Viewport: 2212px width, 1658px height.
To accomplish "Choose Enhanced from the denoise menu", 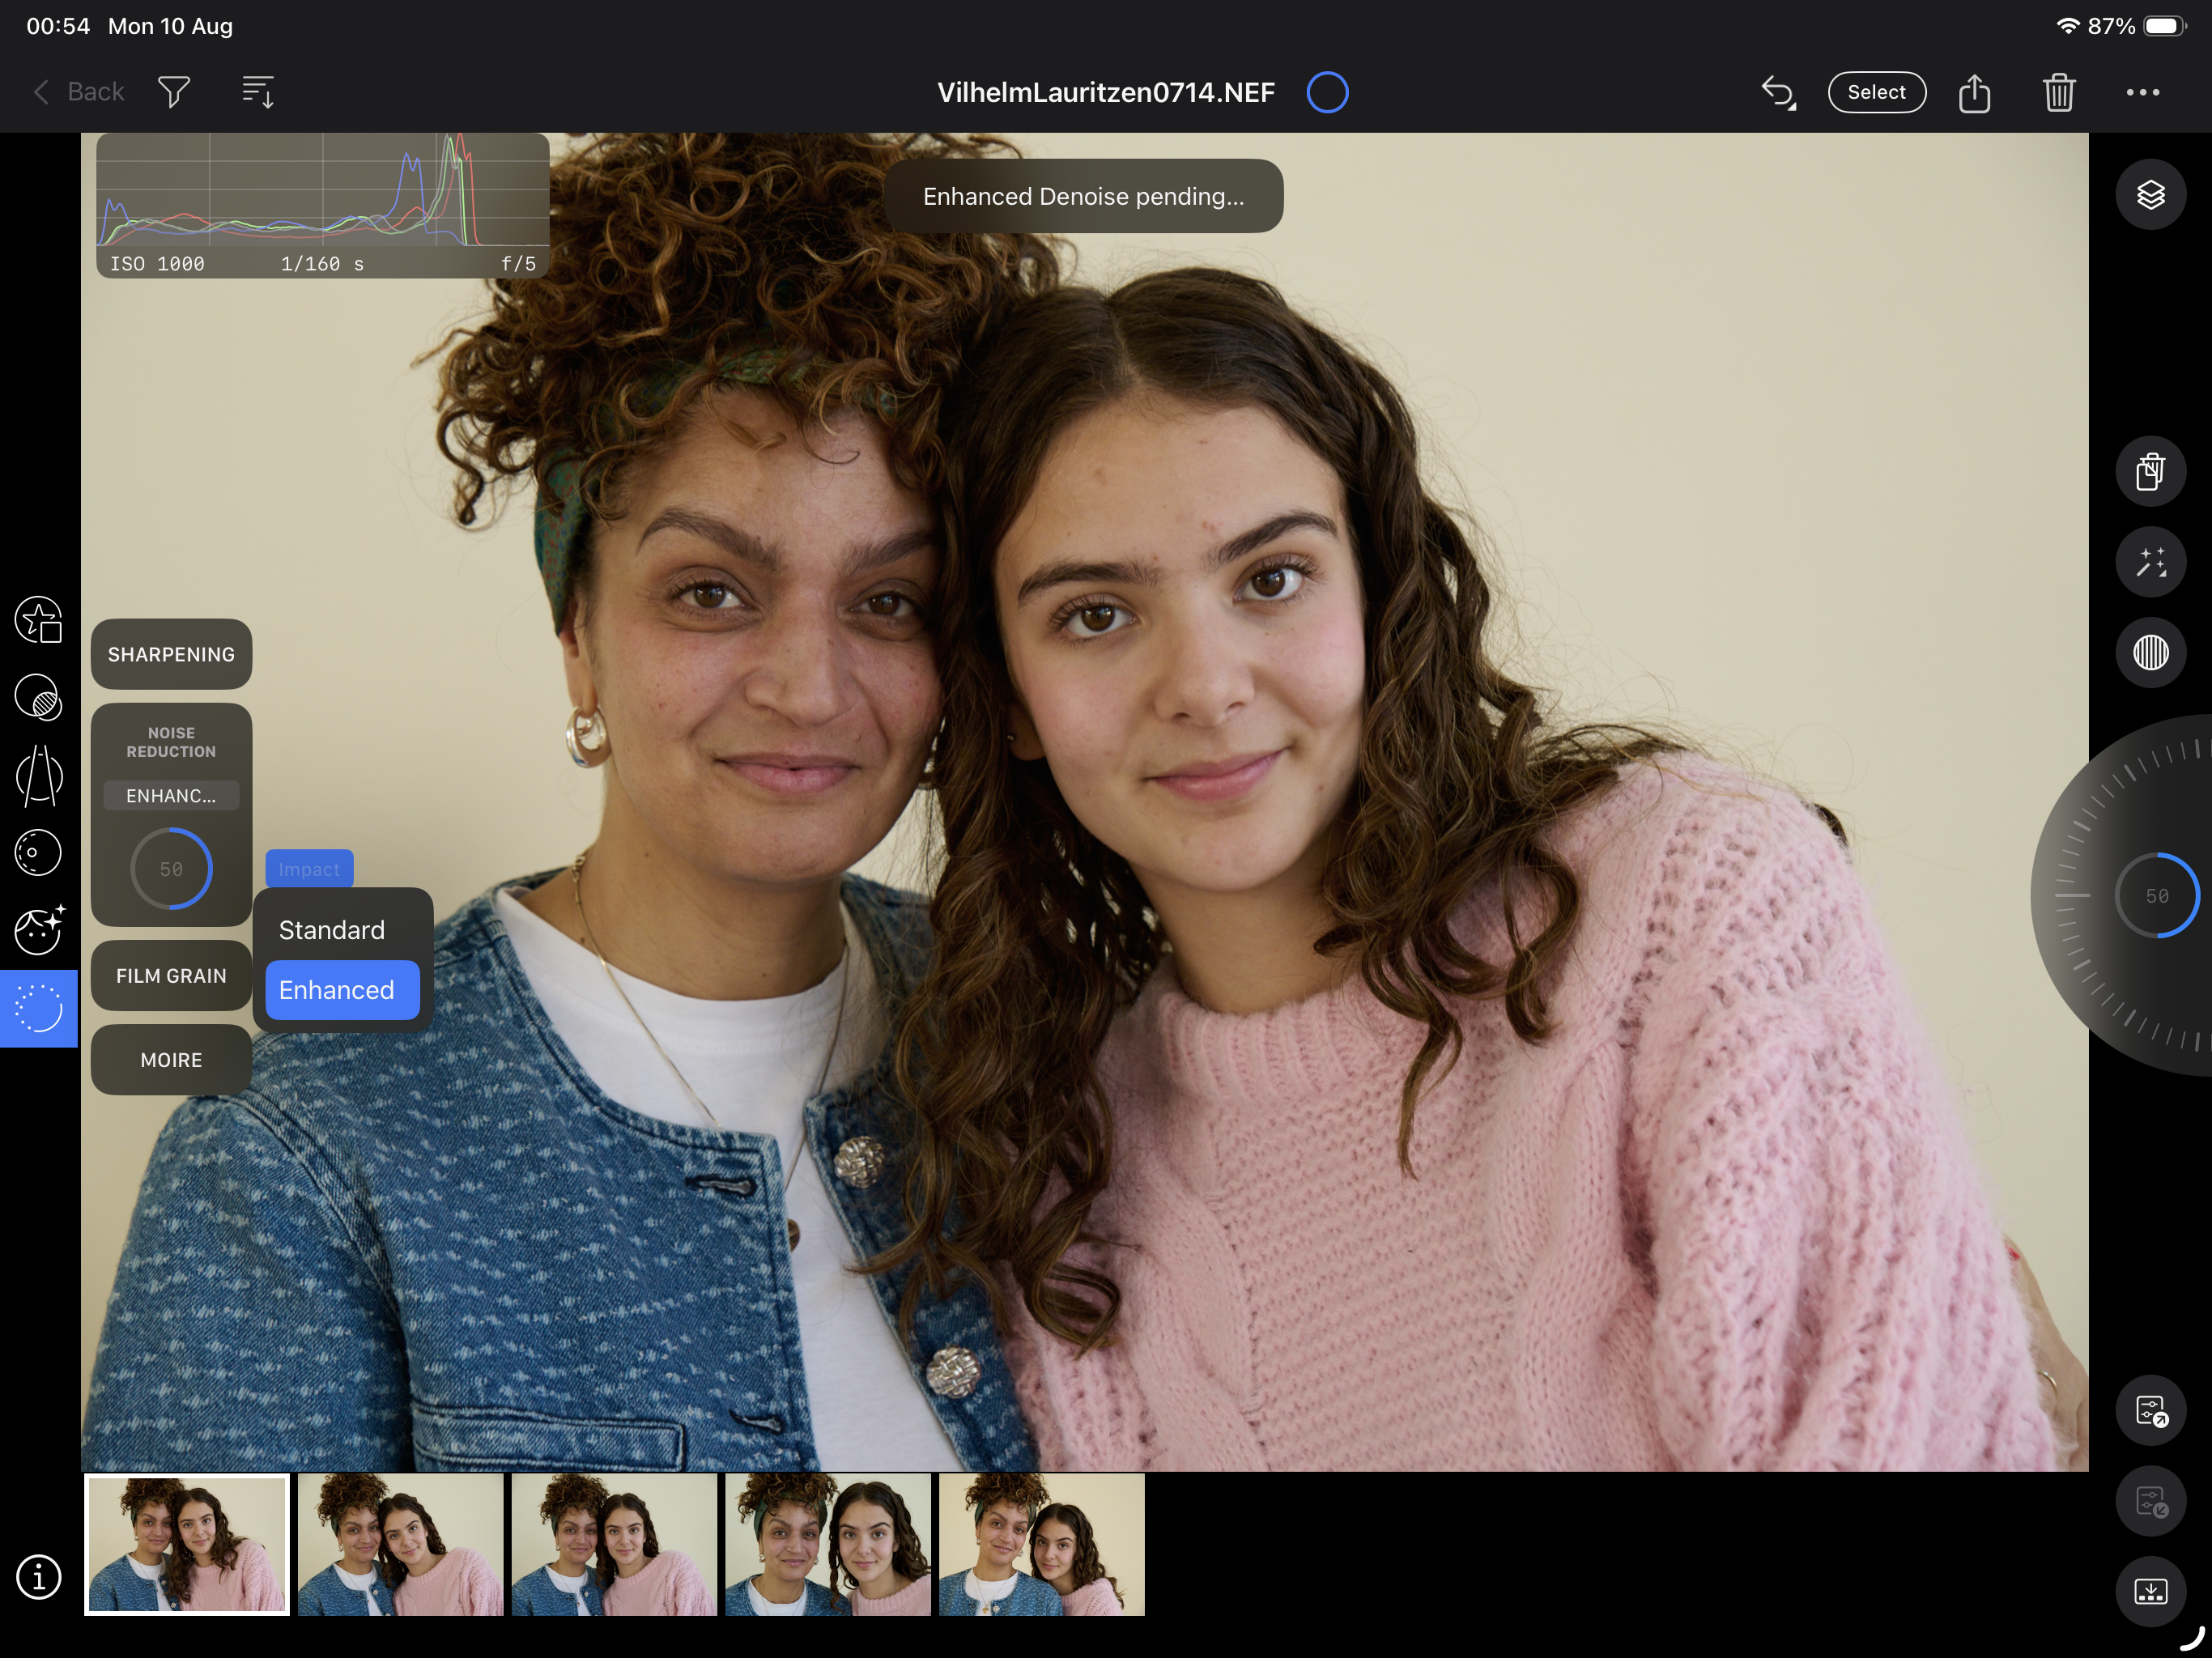I will [x=342, y=990].
